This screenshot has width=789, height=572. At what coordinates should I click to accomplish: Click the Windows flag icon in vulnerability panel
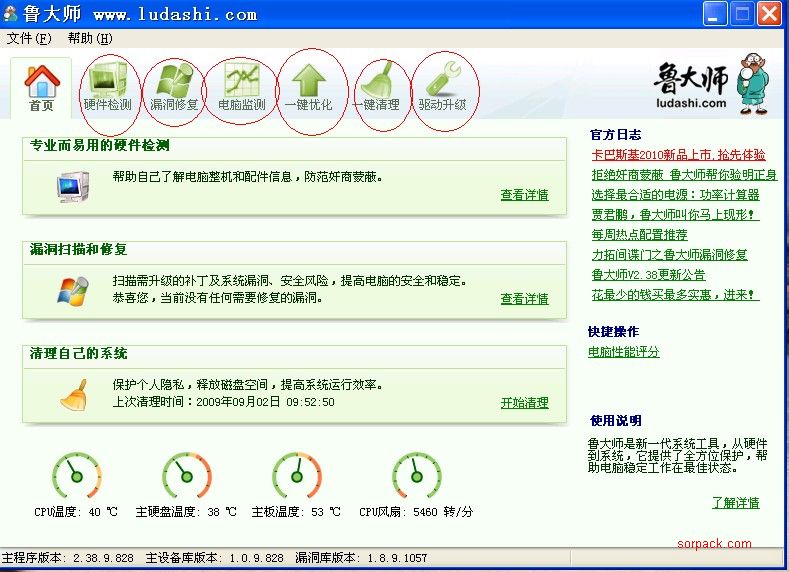[72, 290]
